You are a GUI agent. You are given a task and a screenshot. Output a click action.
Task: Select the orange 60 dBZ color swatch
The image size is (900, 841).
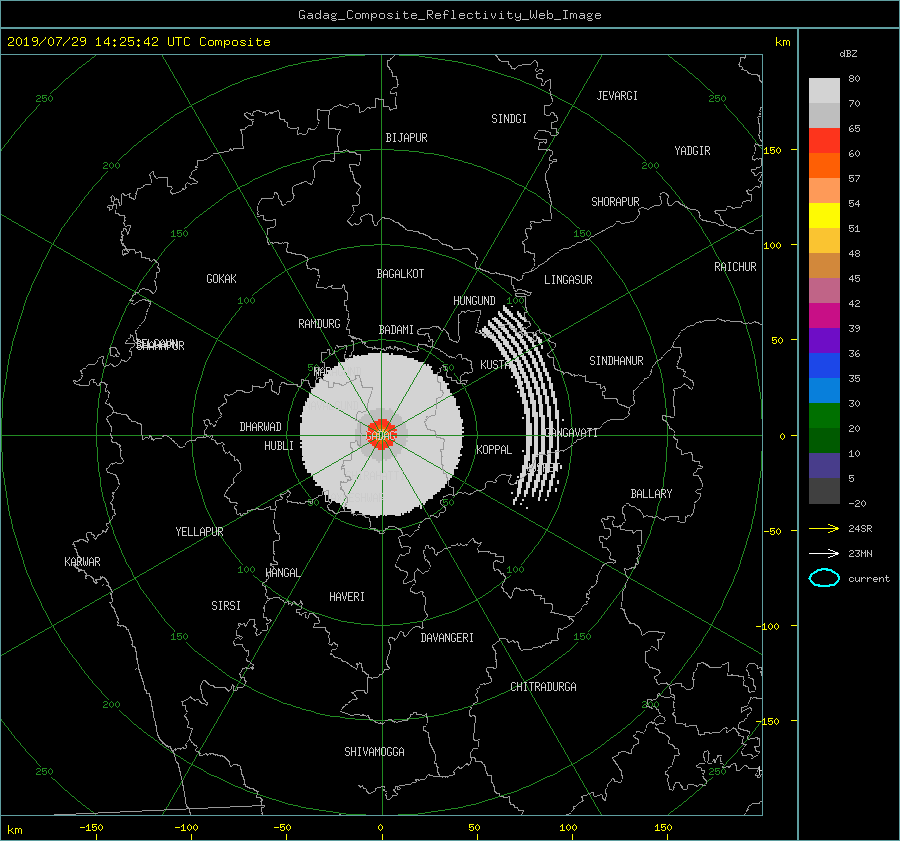click(824, 166)
